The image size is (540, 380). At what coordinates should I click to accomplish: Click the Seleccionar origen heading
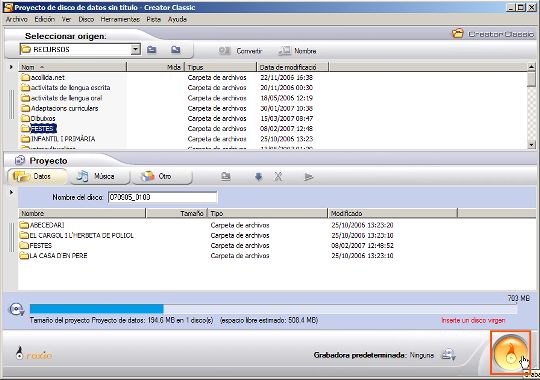[x=66, y=36]
